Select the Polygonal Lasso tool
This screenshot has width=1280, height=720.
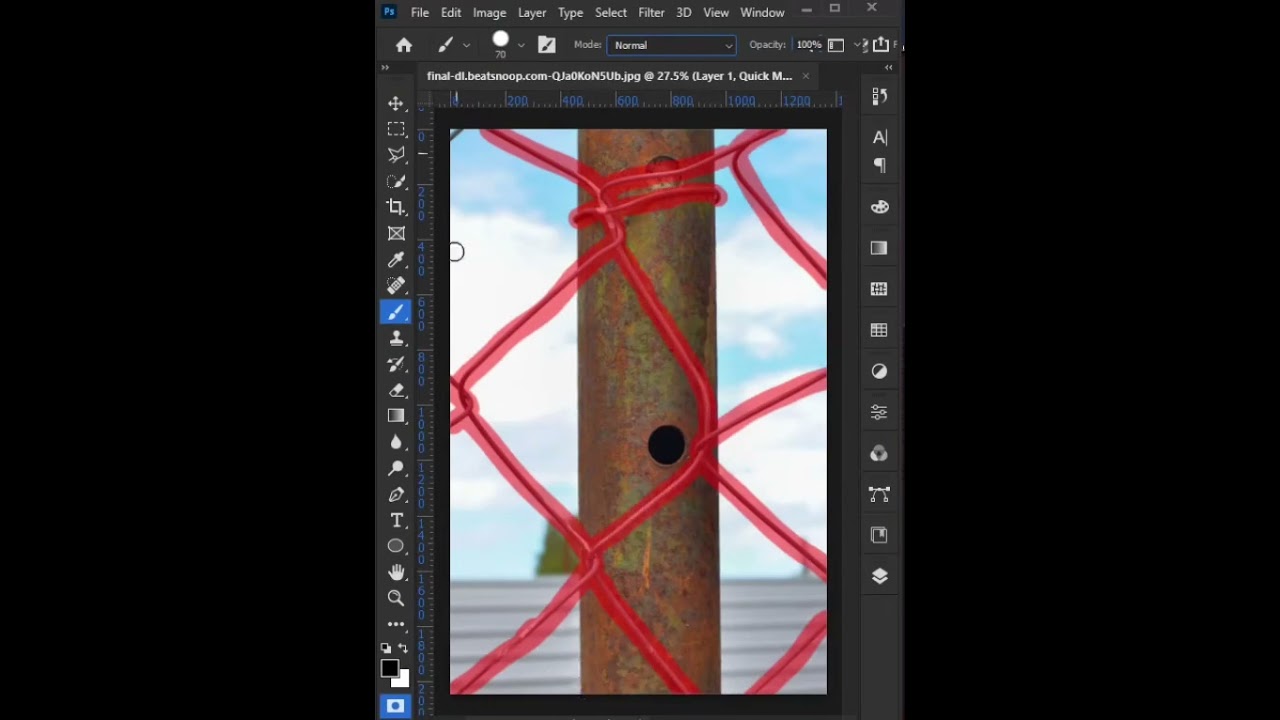396,155
